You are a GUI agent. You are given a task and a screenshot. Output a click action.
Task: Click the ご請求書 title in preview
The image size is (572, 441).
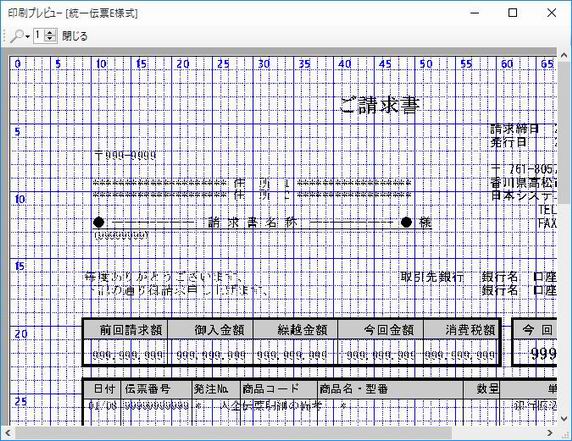[x=379, y=105]
